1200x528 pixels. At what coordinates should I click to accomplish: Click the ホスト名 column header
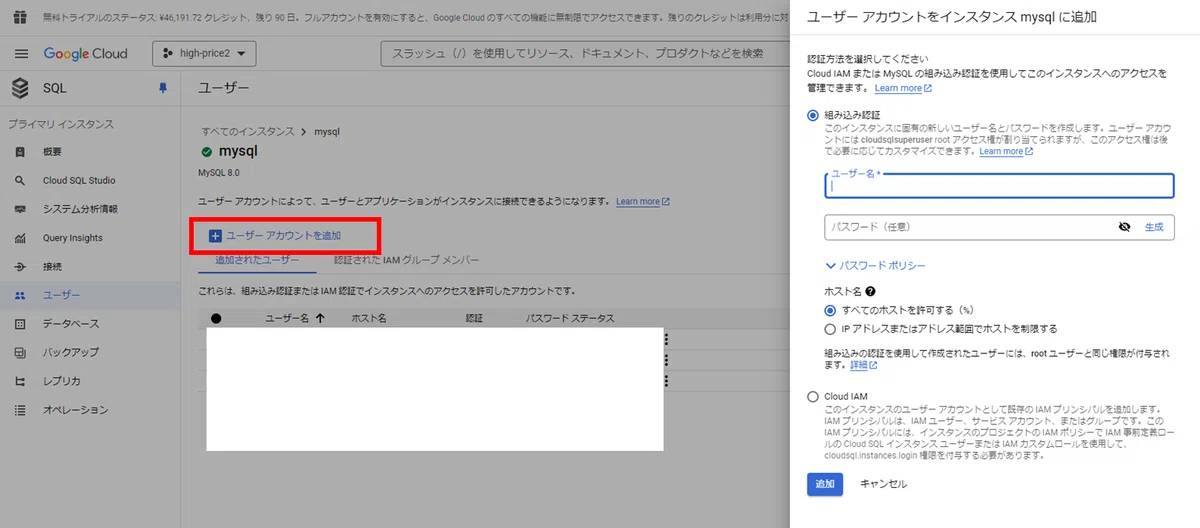tap(369, 318)
